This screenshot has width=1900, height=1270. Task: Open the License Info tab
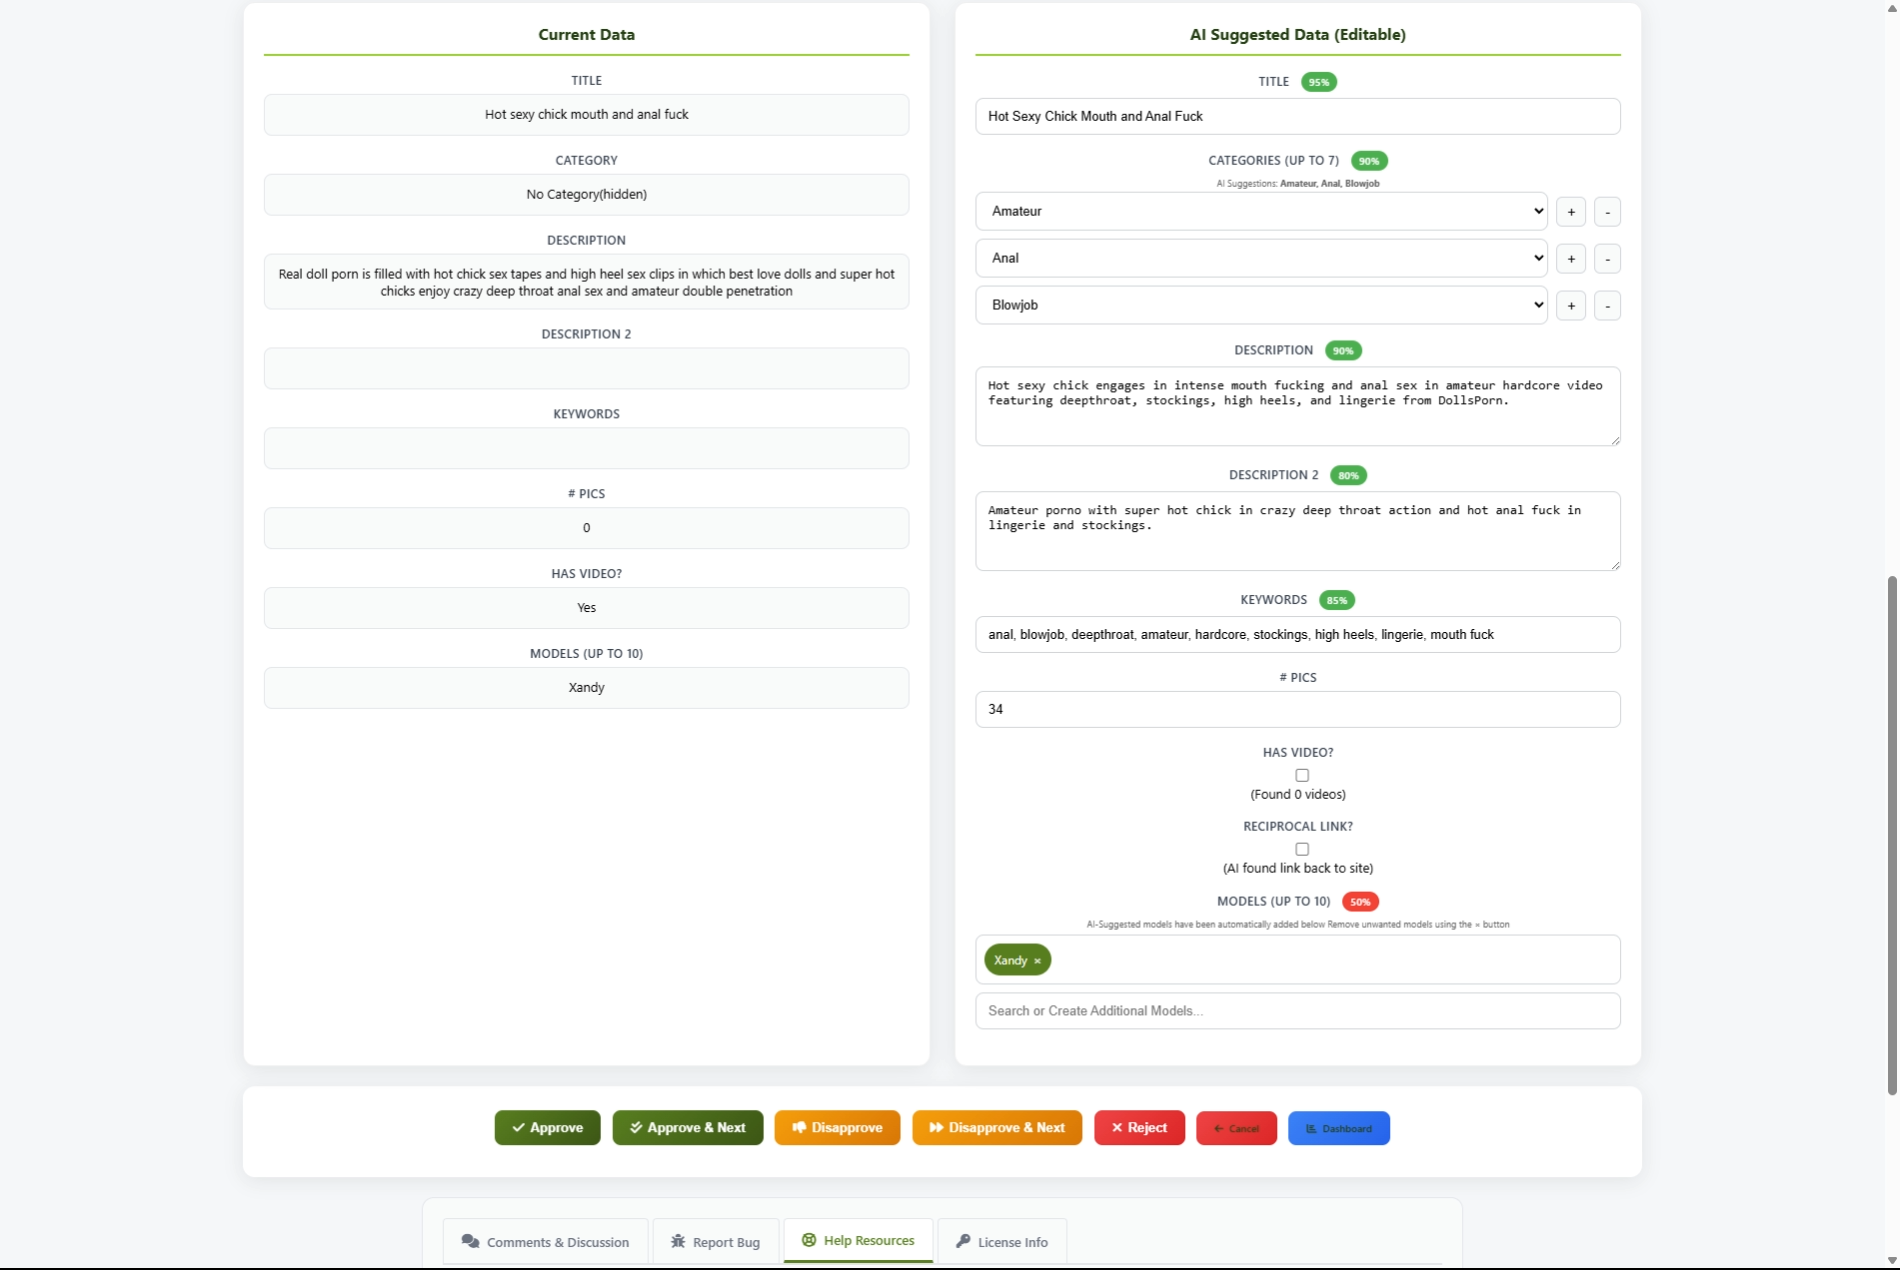1002,1242
